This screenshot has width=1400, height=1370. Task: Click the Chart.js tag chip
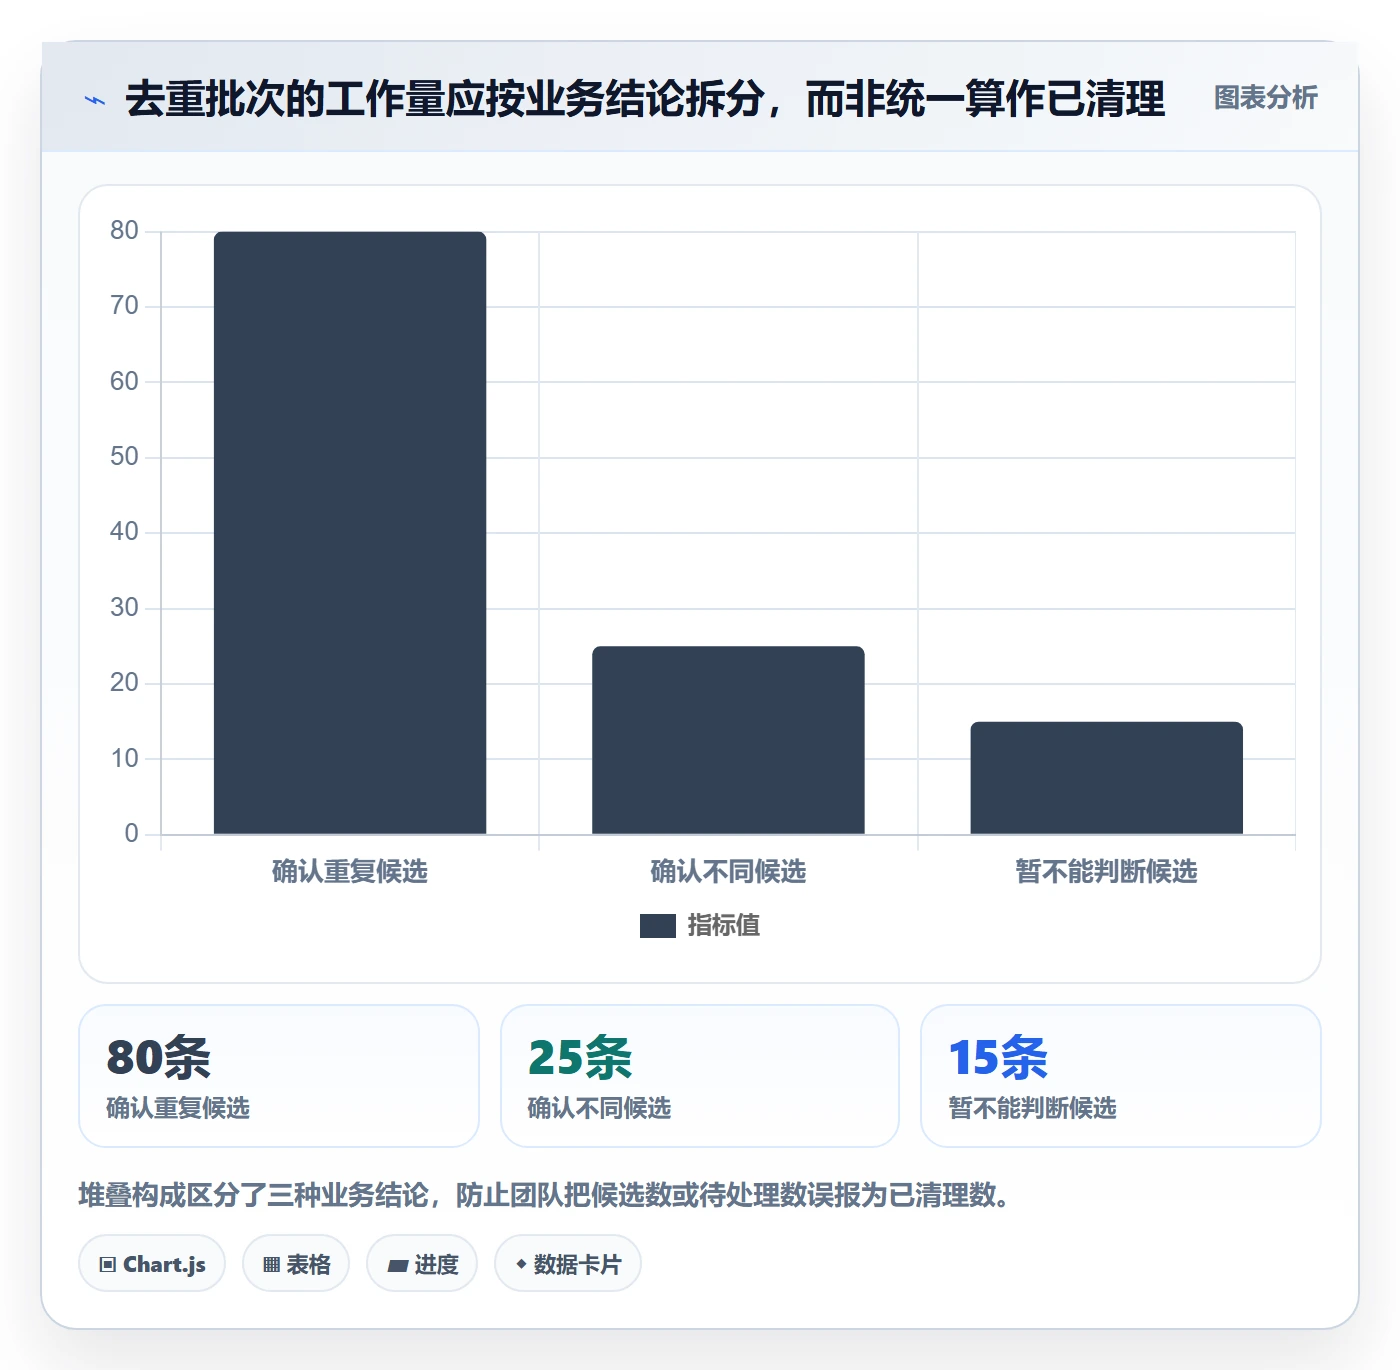[x=152, y=1264]
